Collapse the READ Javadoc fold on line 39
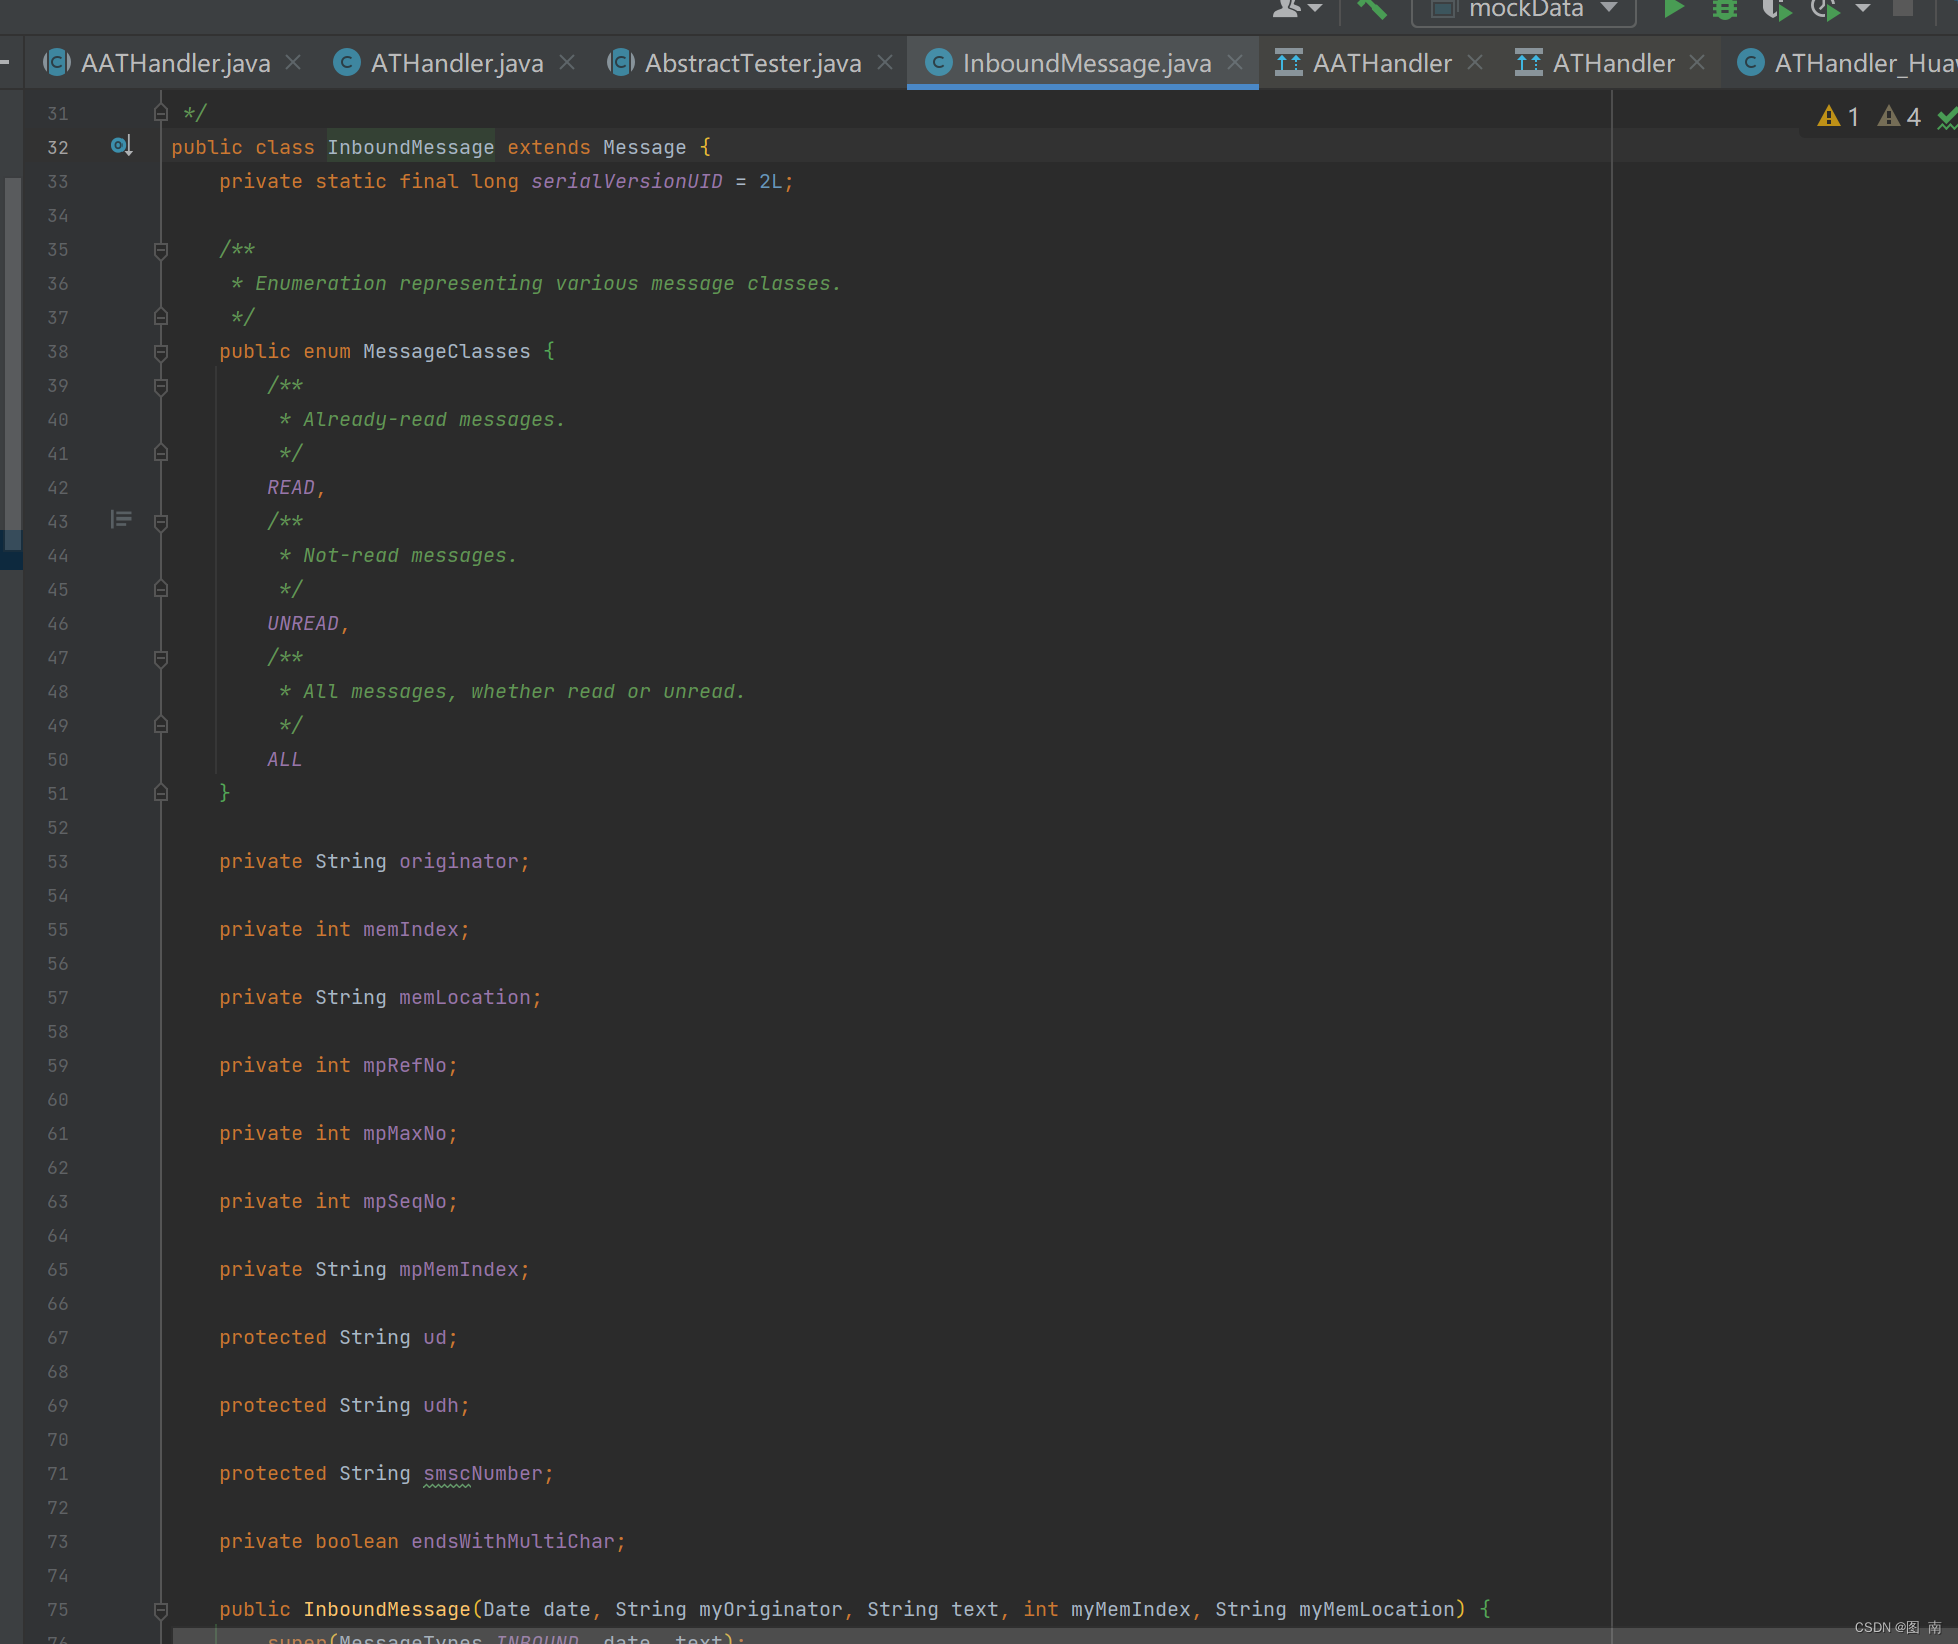Viewport: 1958px width, 1644px height. coord(161,386)
